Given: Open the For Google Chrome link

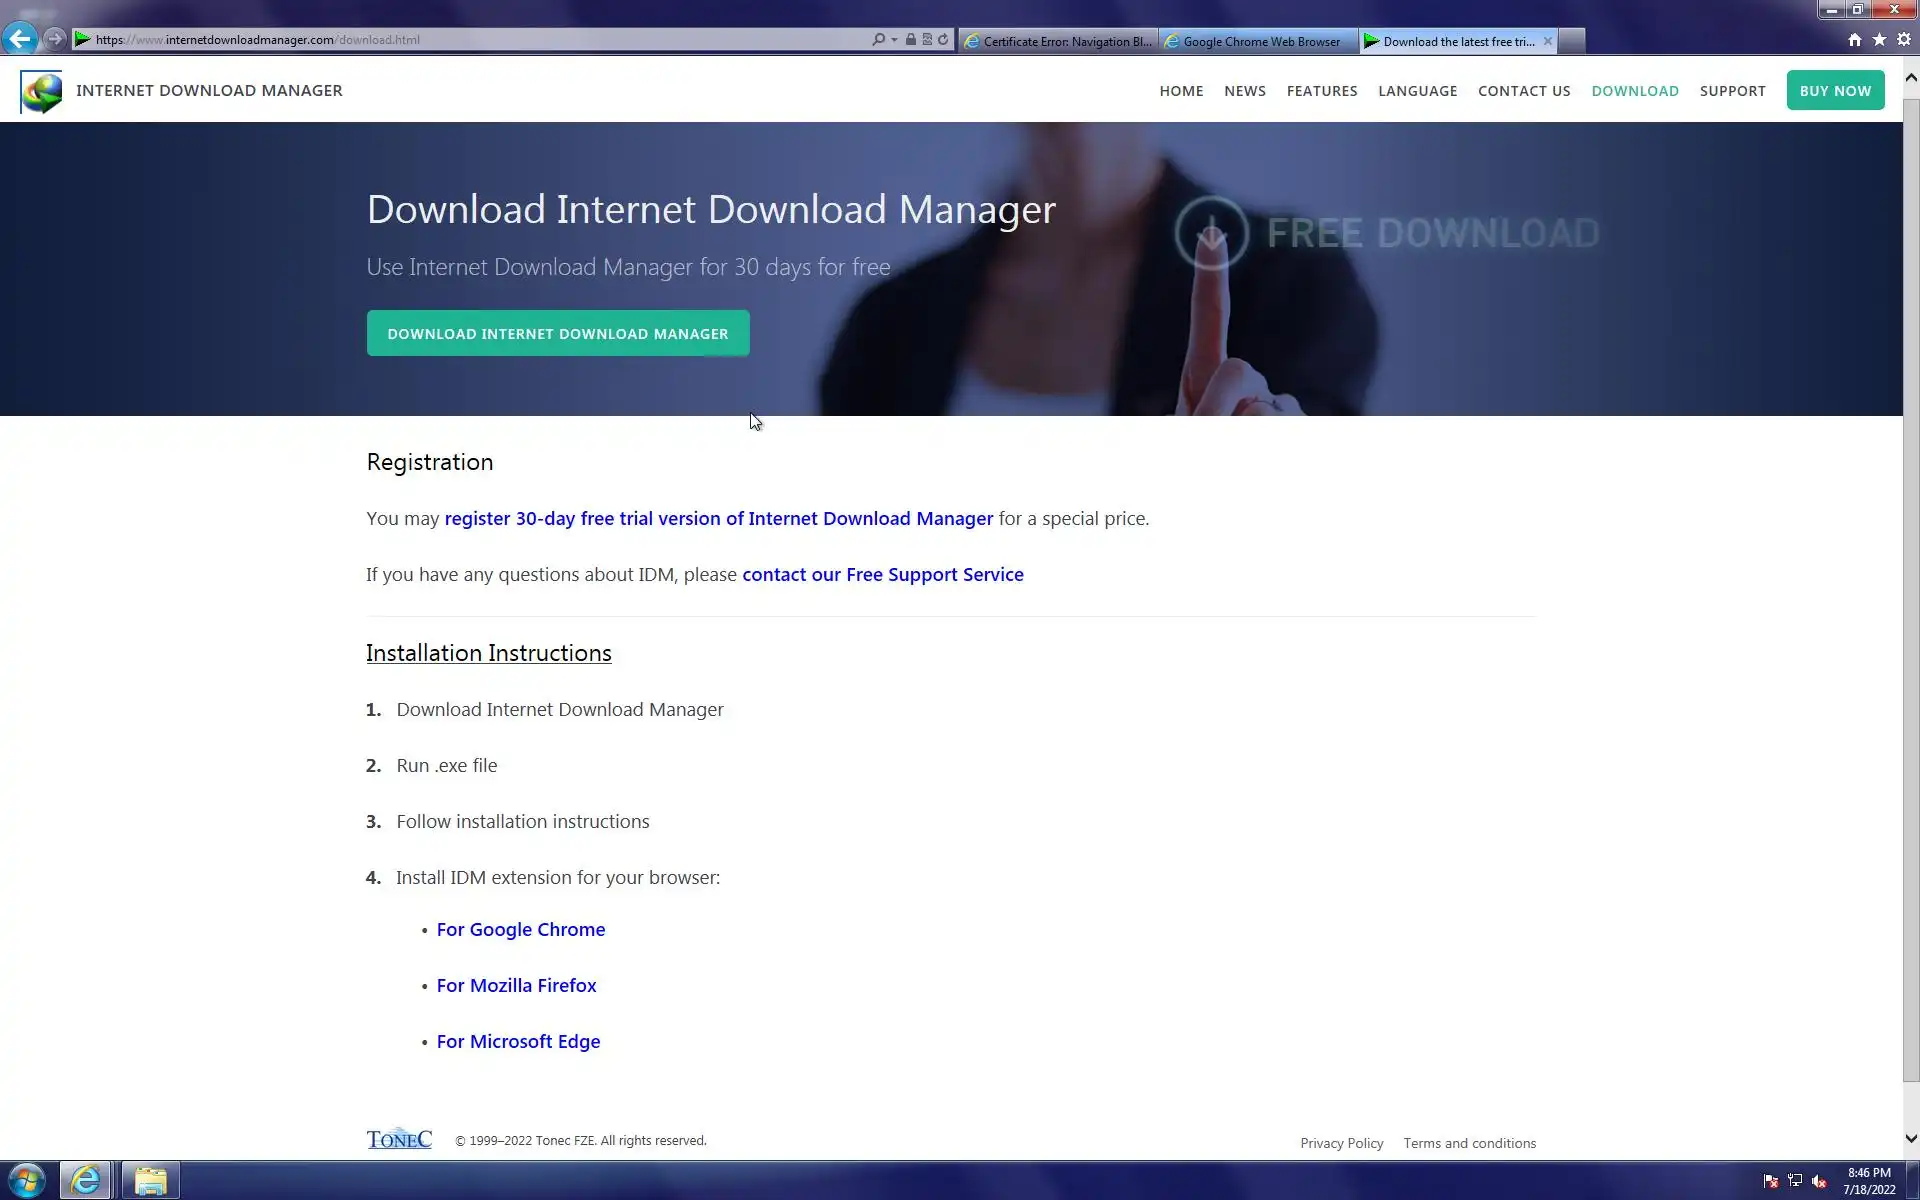Looking at the screenshot, I should (520, 930).
